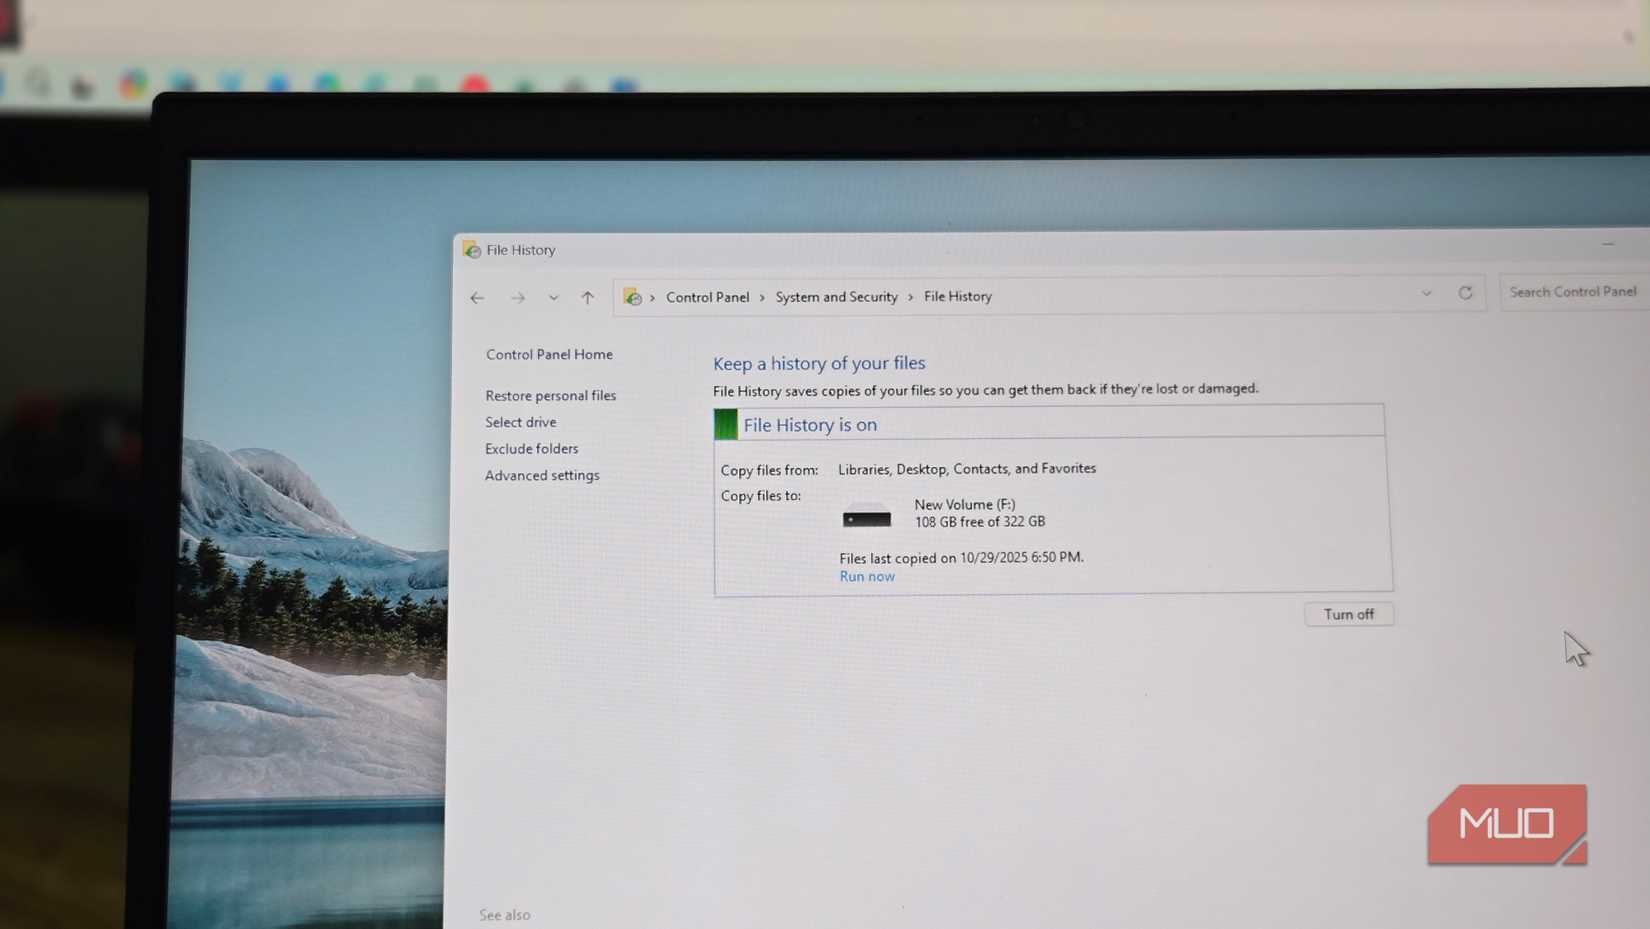Screen dimensions: 1650x929
Task: Click the Search Control Panel field
Action: [x=1572, y=291]
